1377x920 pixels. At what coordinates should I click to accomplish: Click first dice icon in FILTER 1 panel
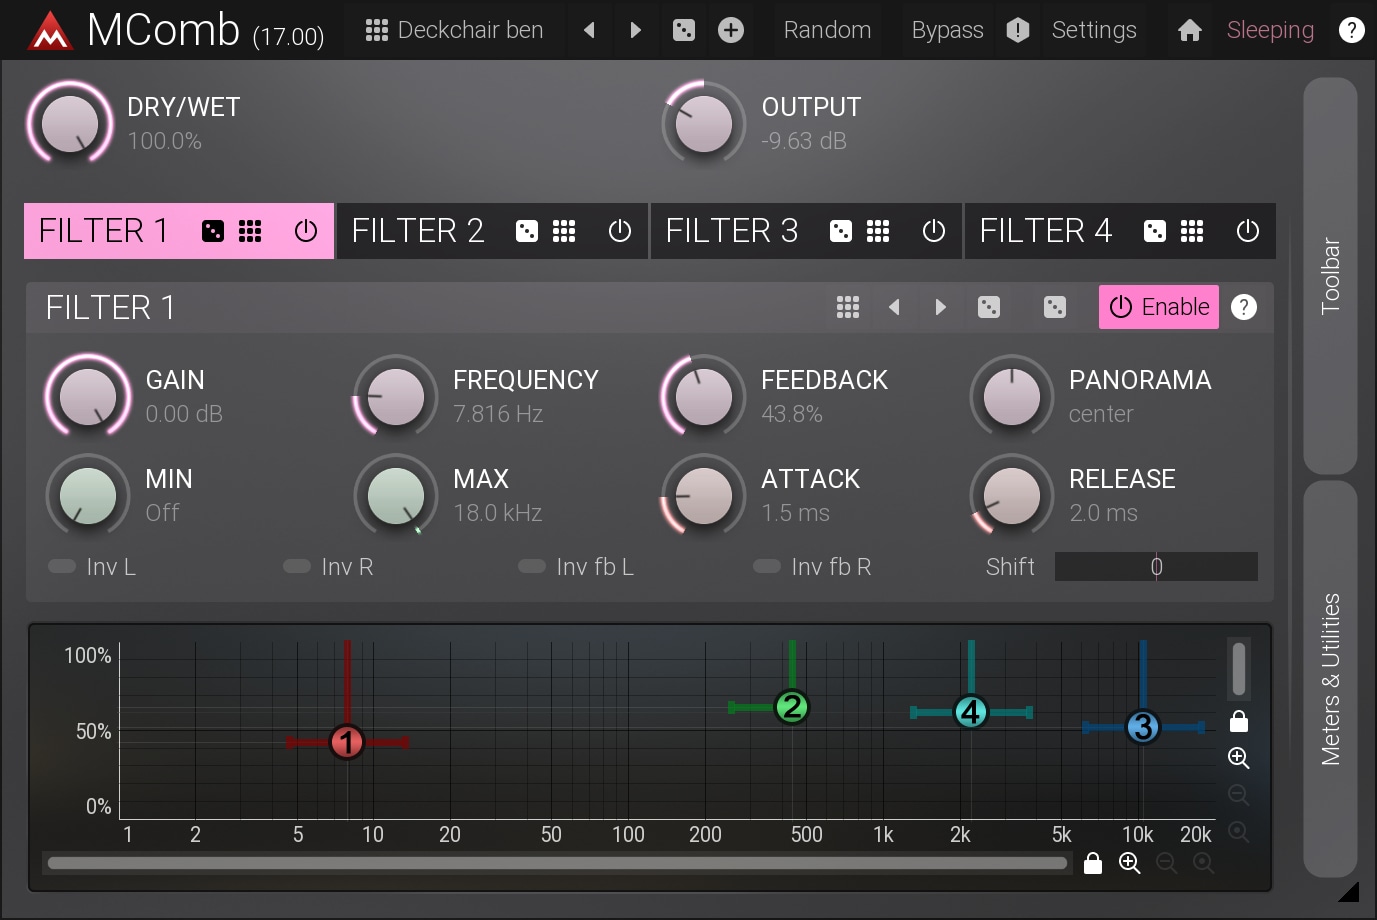coord(989,307)
